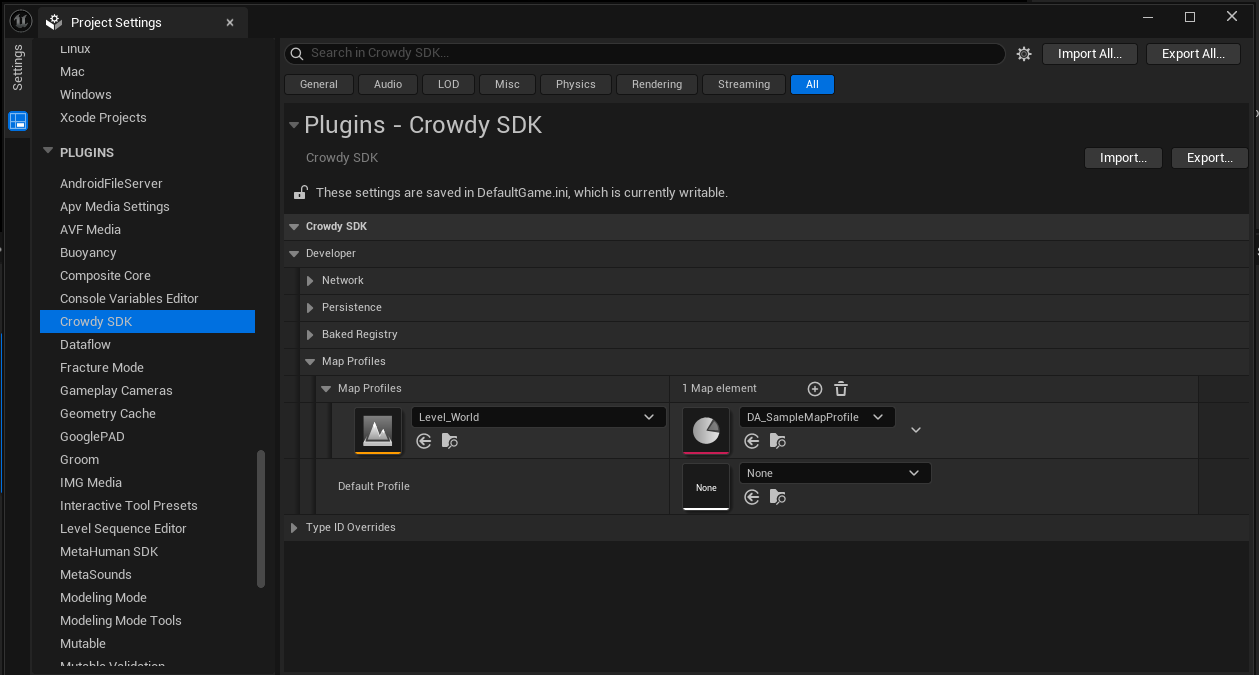Click the Export All... button
Screen dimensions: 1259x675
[x=1194, y=54]
